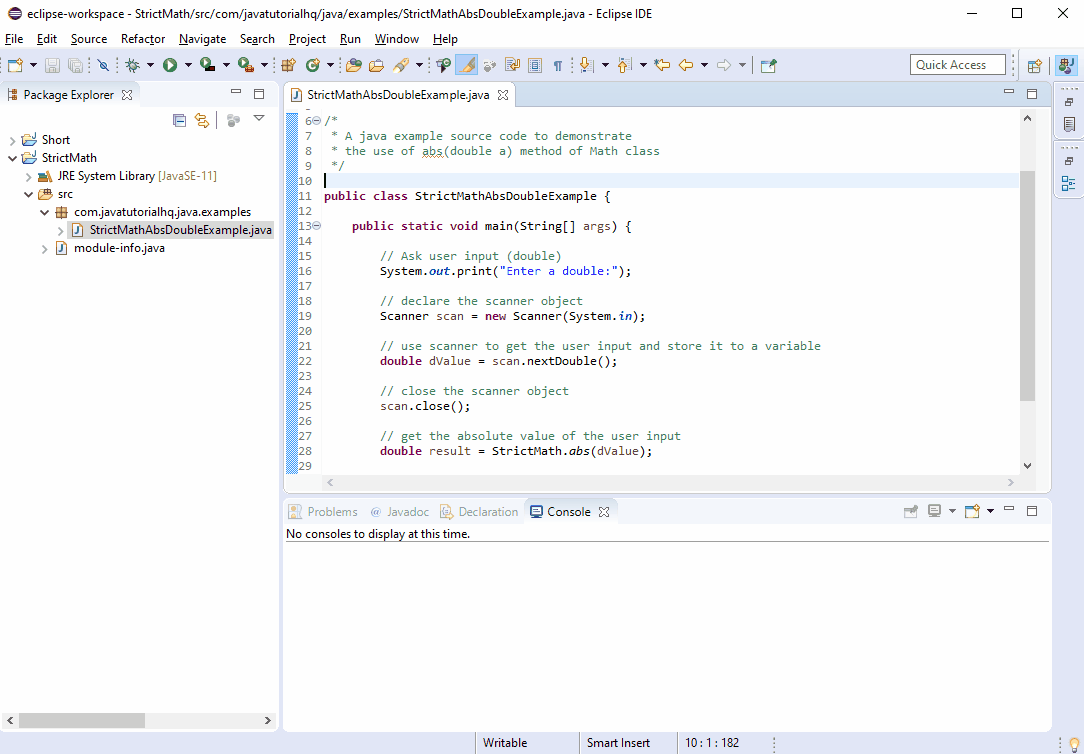Open a new console view from the Console toolbar
The width and height of the screenshot is (1084, 754).
point(972,510)
